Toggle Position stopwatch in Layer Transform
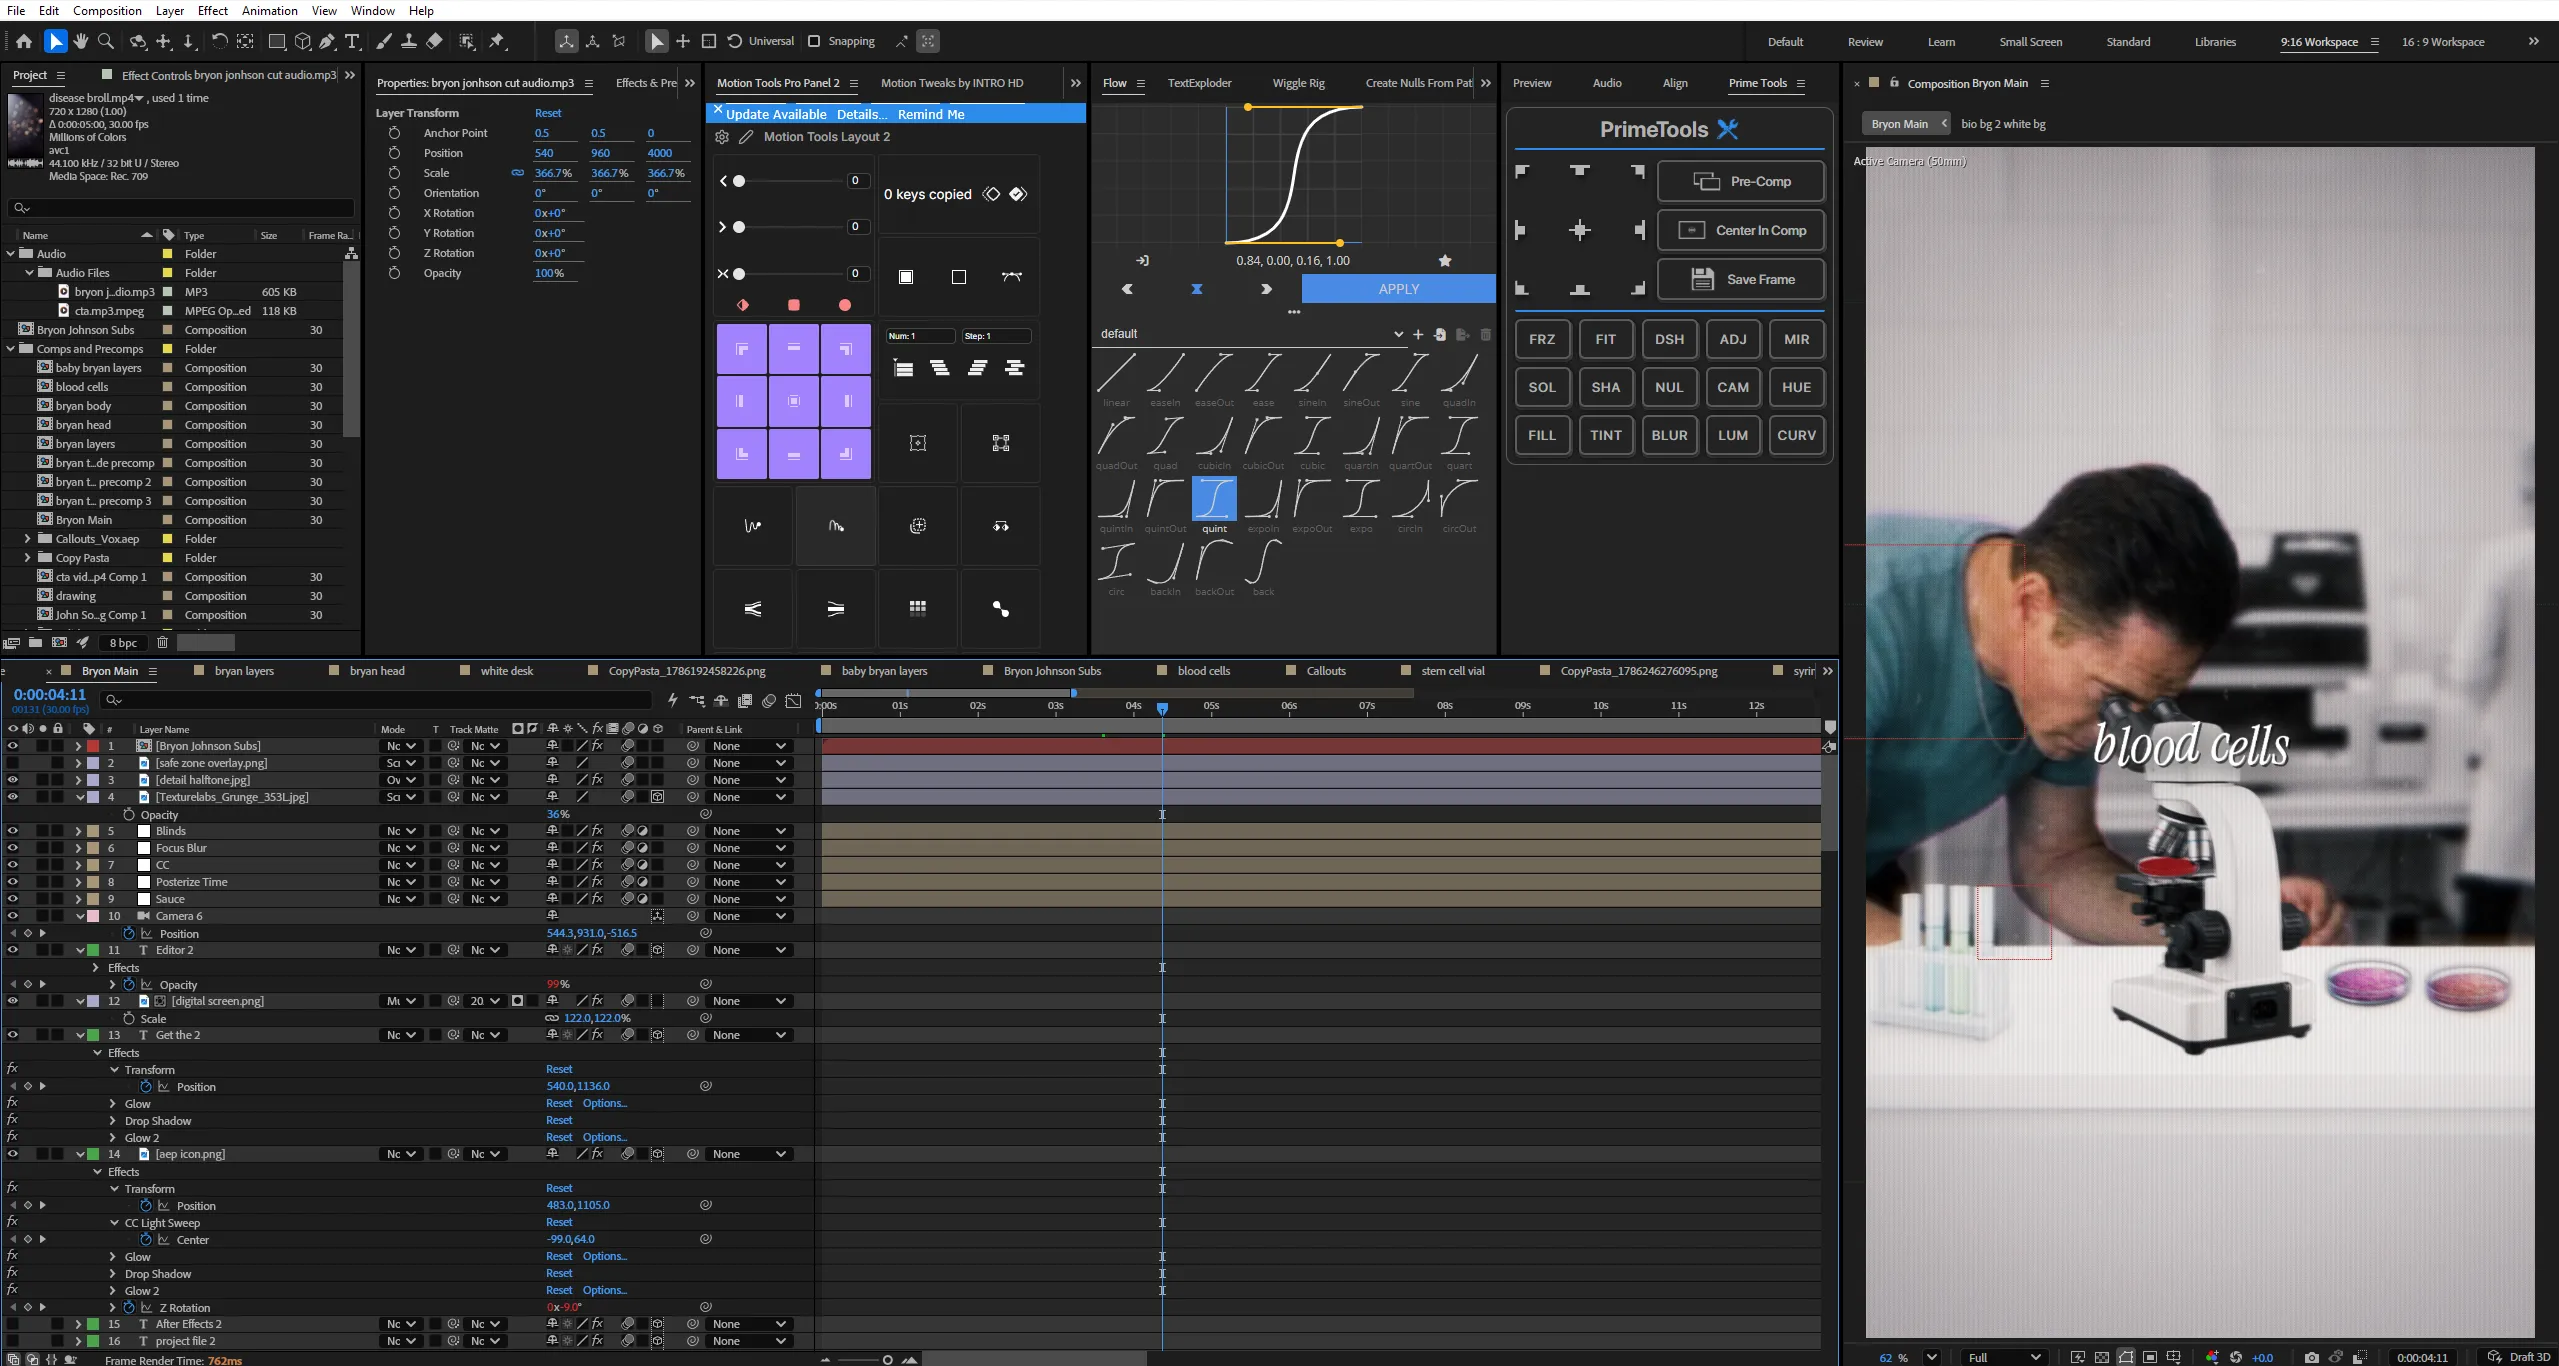 coord(394,153)
